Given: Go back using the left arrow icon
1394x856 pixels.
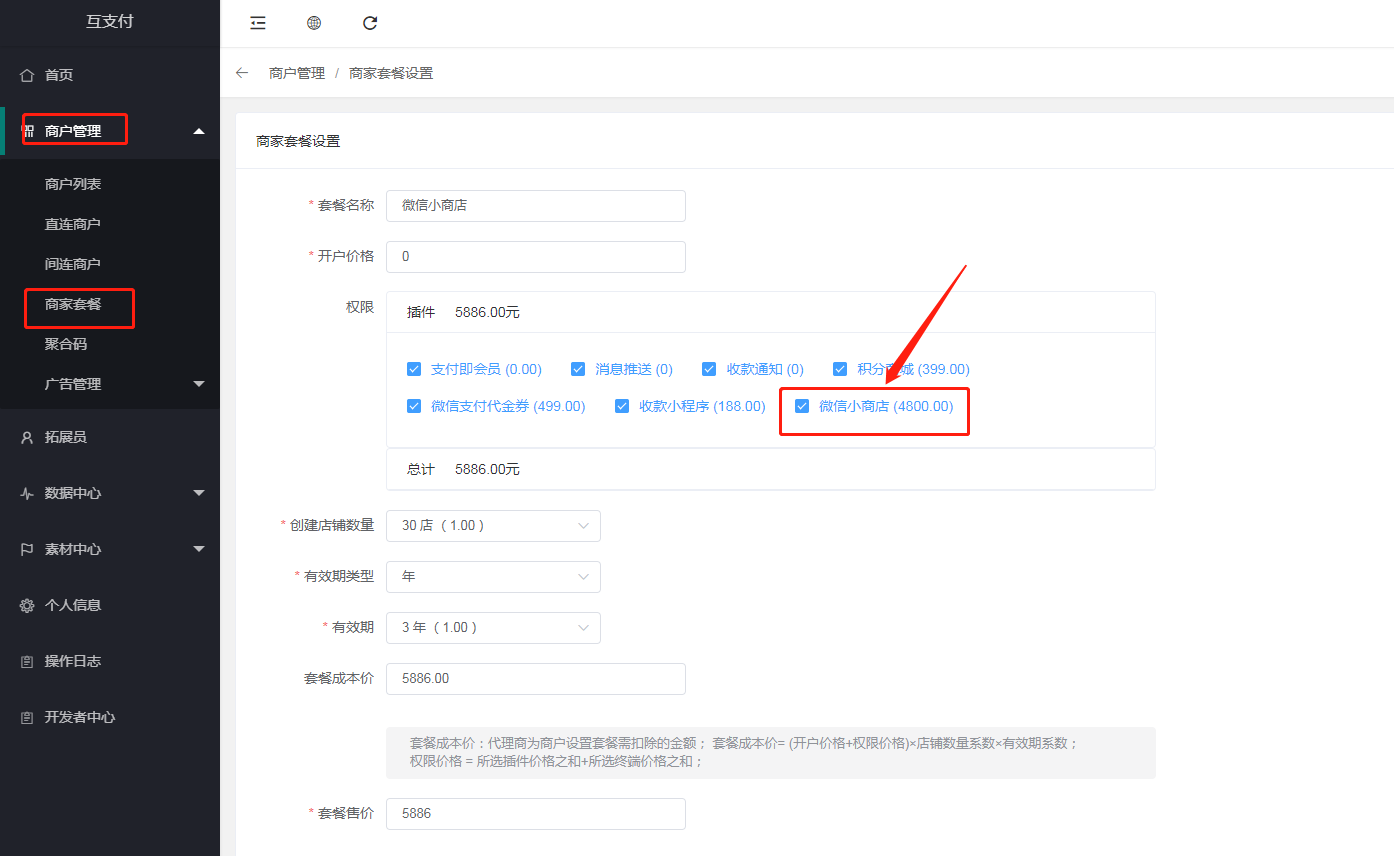Looking at the screenshot, I should point(242,73).
